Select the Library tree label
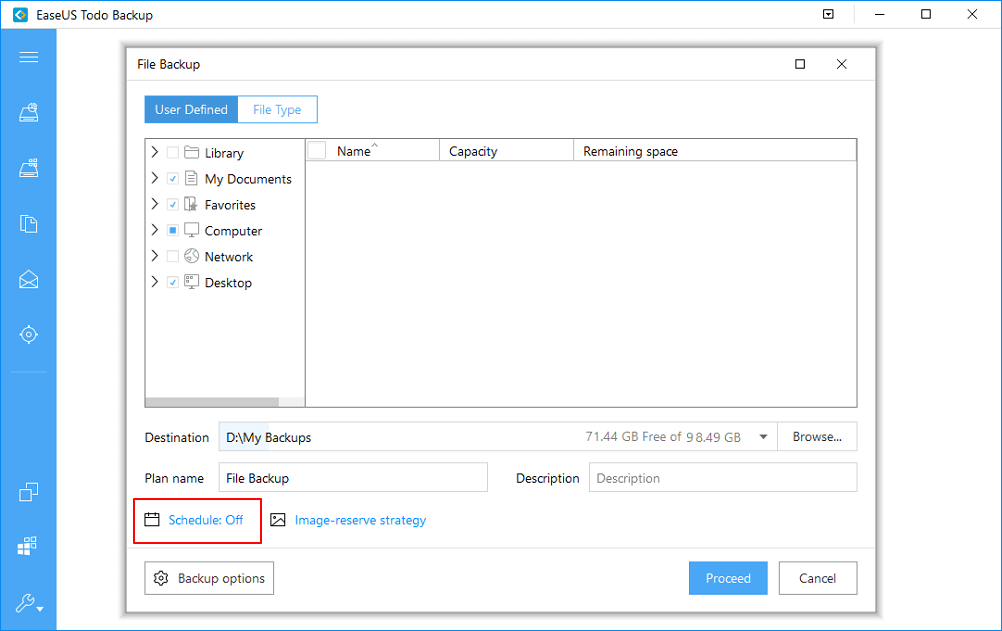Image resolution: width=1002 pixels, height=631 pixels. click(224, 153)
